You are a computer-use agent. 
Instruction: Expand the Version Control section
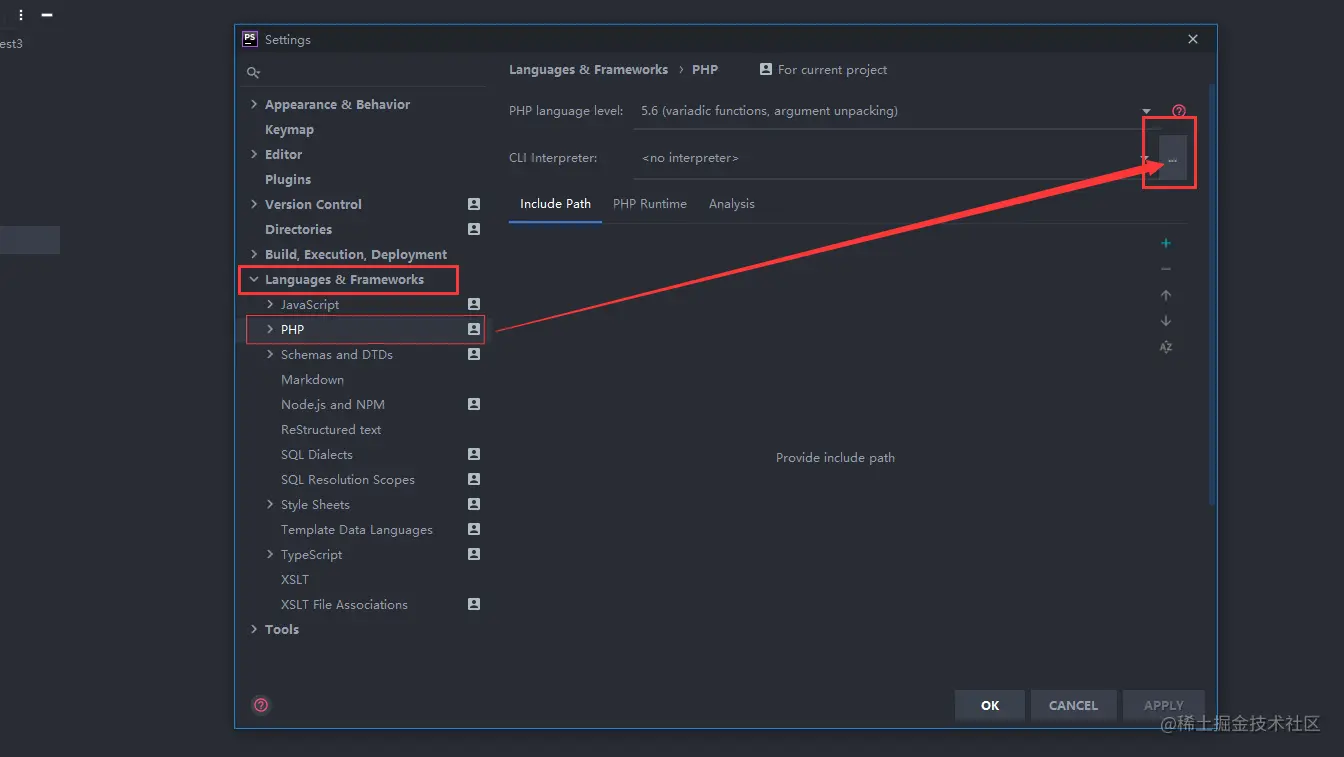(254, 204)
